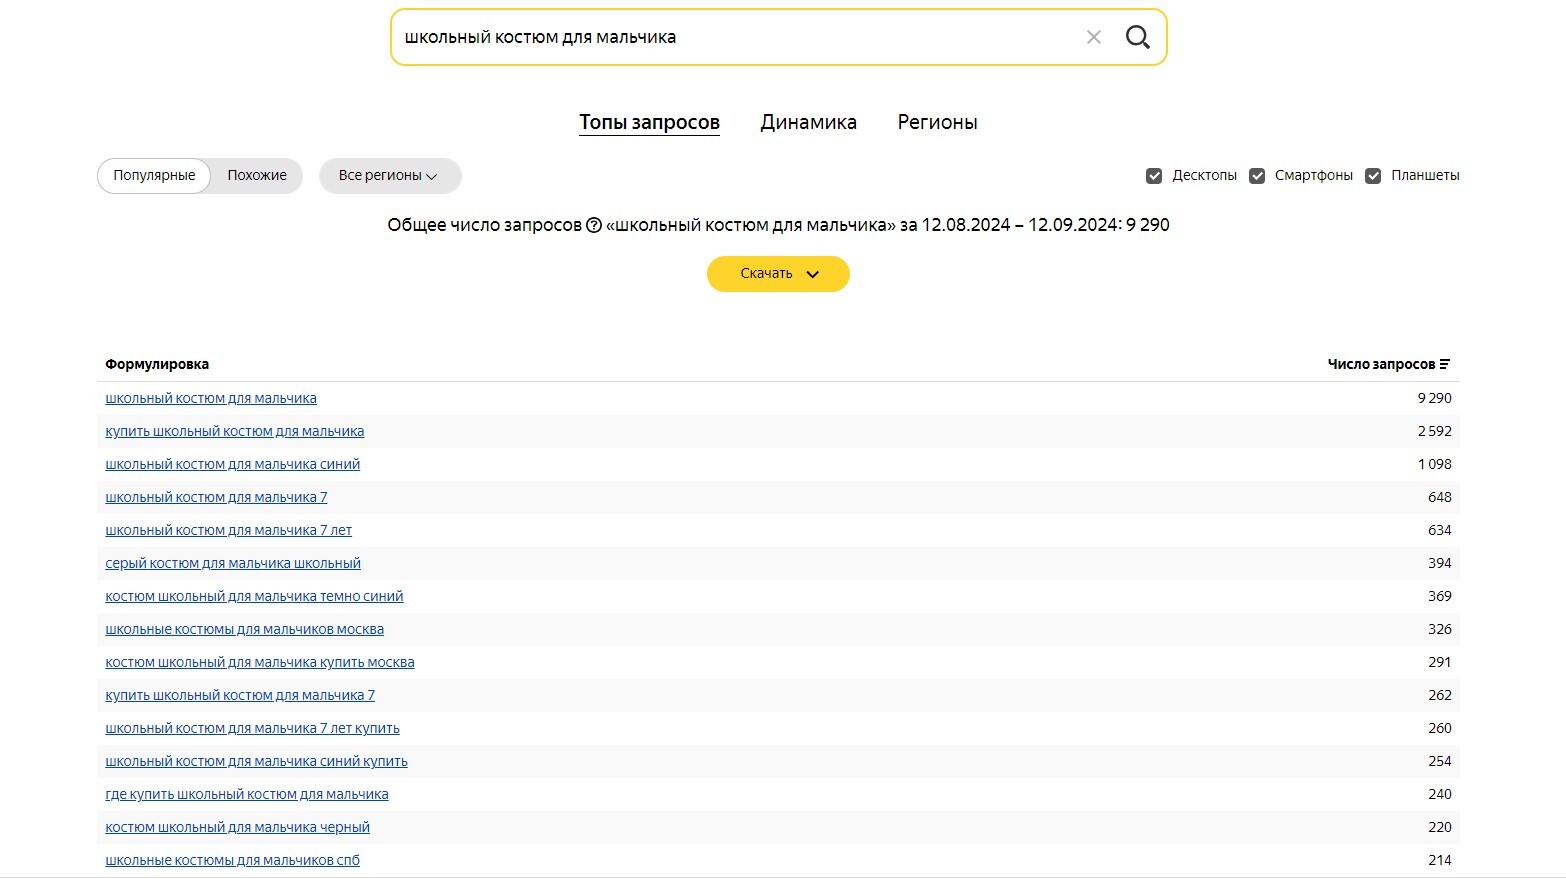Select the Популярные toggle option
Viewport: 1566px width, 879px height.
click(x=154, y=176)
